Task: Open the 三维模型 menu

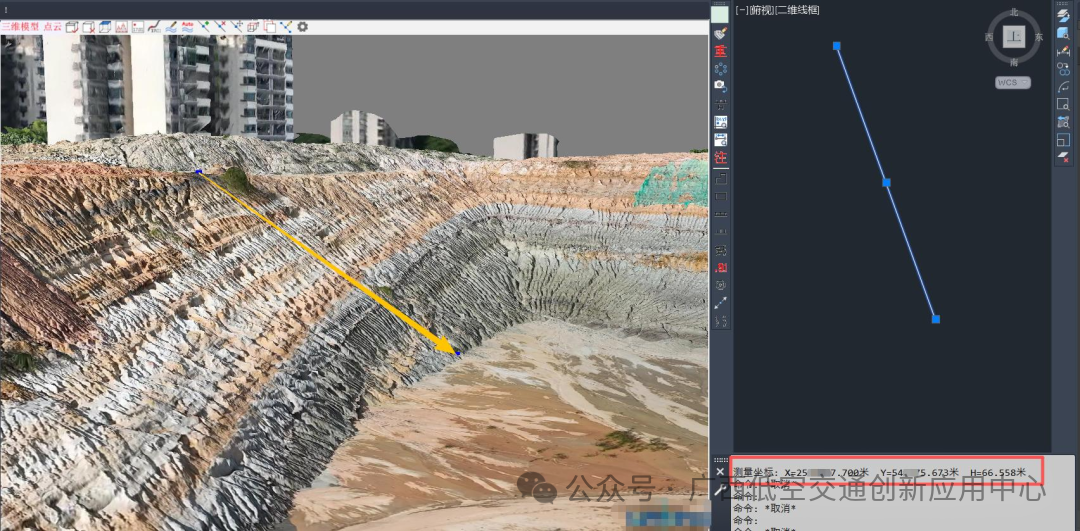Action: coord(20,27)
